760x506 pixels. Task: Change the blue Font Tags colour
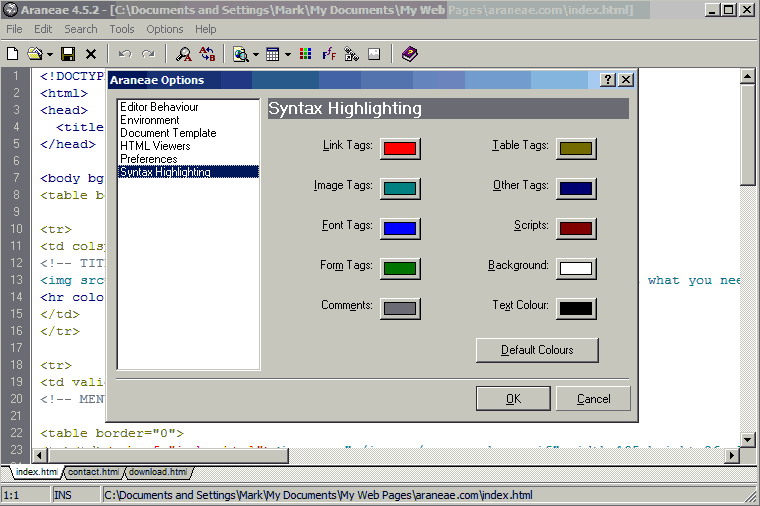point(400,228)
